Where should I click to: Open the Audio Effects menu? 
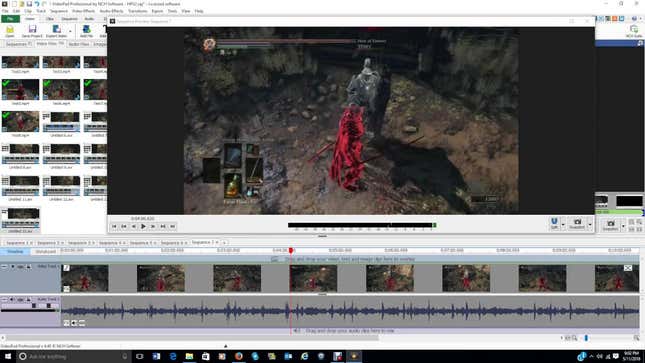[111, 11]
